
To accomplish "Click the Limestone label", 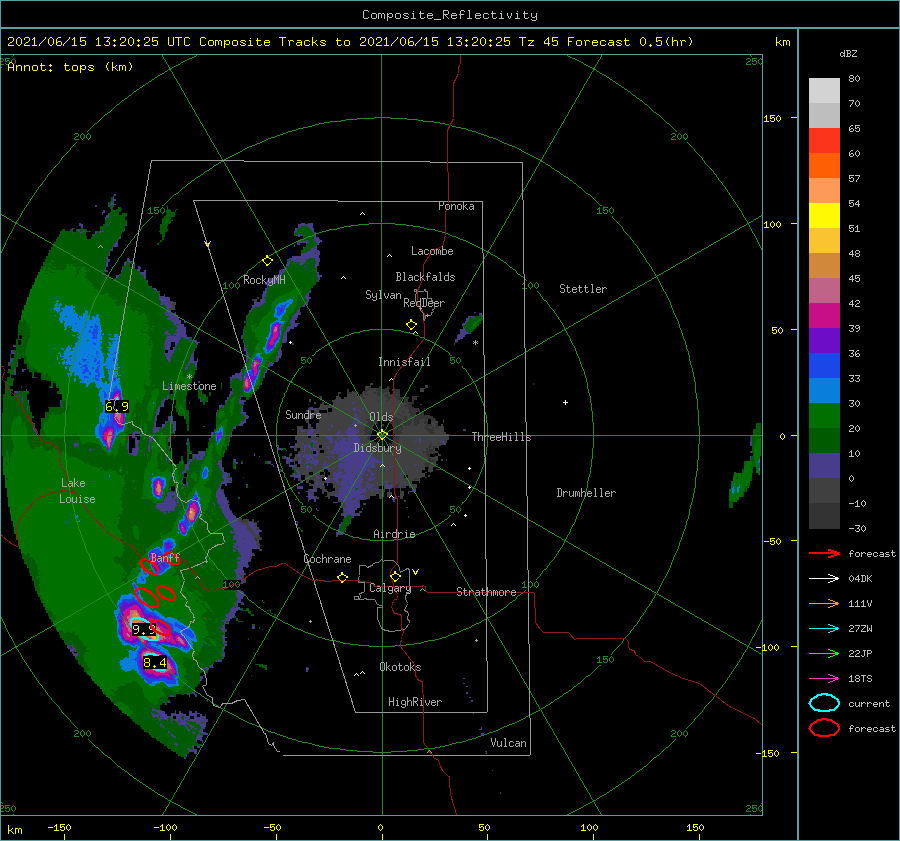I will coord(189,386).
